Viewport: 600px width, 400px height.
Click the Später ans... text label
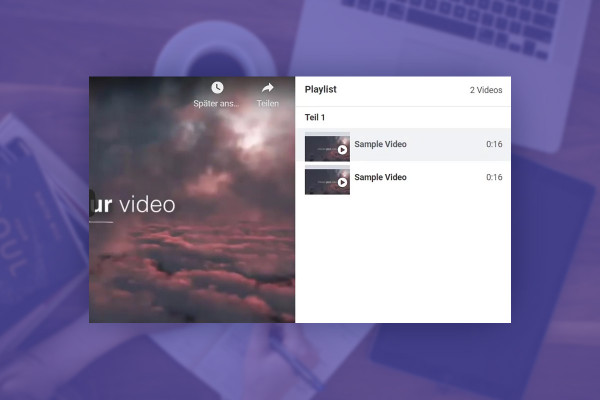point(216,103)
